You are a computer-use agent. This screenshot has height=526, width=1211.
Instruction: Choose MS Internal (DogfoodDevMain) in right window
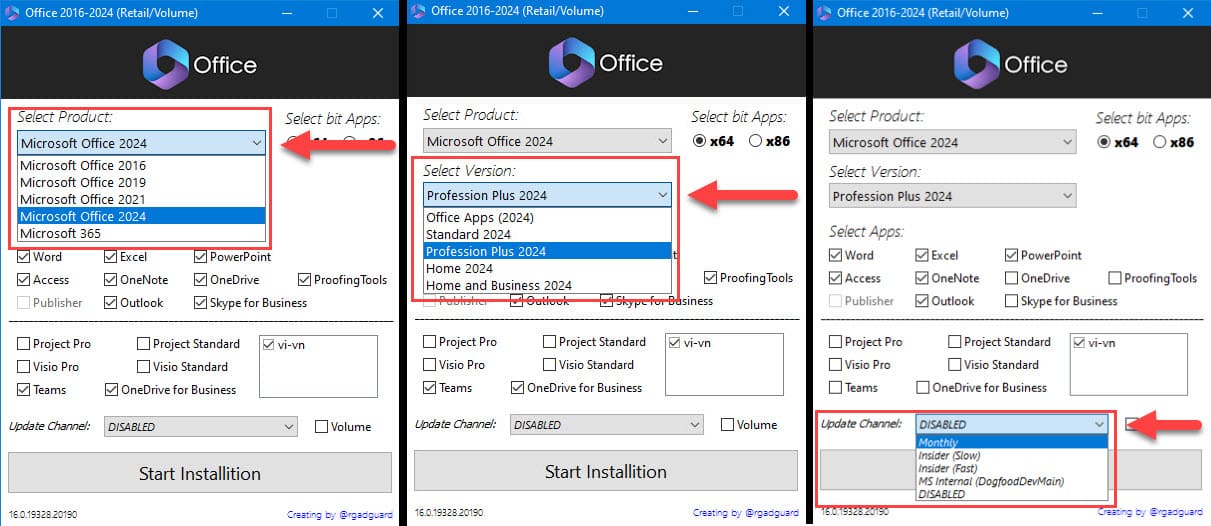[1012, 482]
